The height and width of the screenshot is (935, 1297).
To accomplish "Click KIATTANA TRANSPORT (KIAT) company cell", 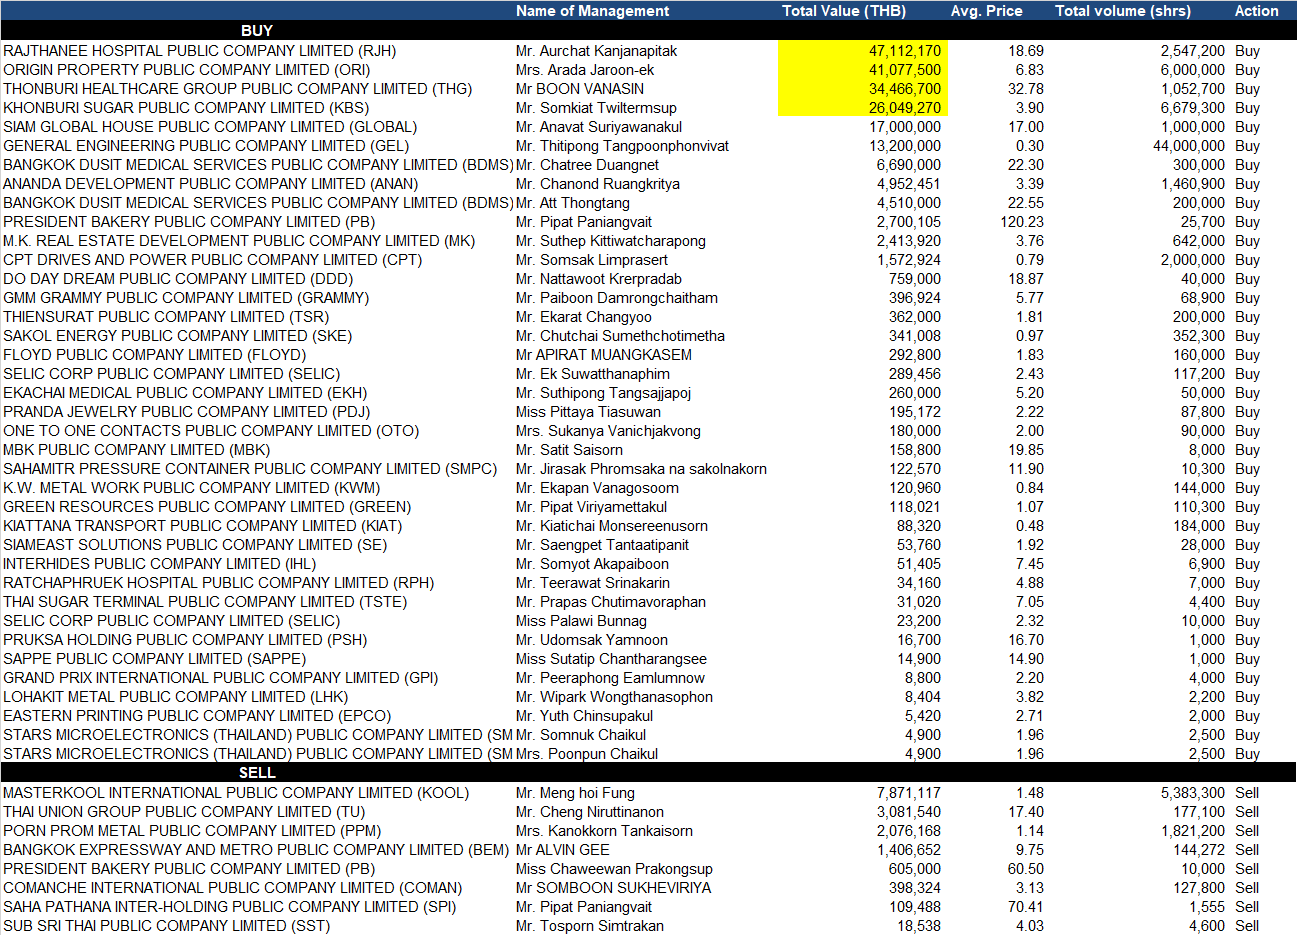I will [203, 526].
